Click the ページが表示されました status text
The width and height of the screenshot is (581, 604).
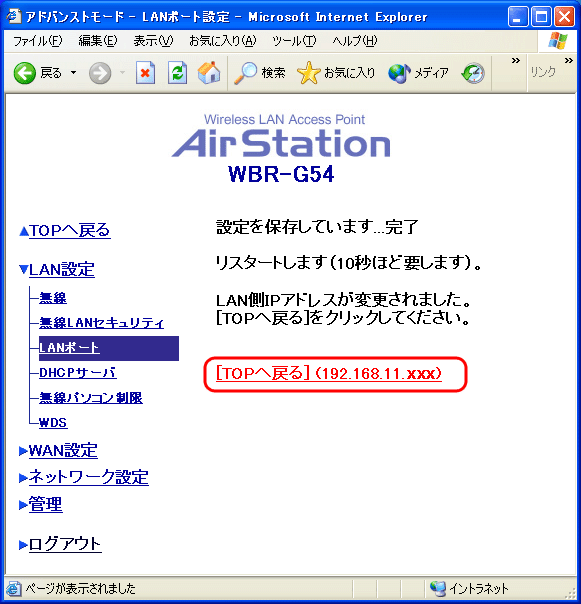81,589
